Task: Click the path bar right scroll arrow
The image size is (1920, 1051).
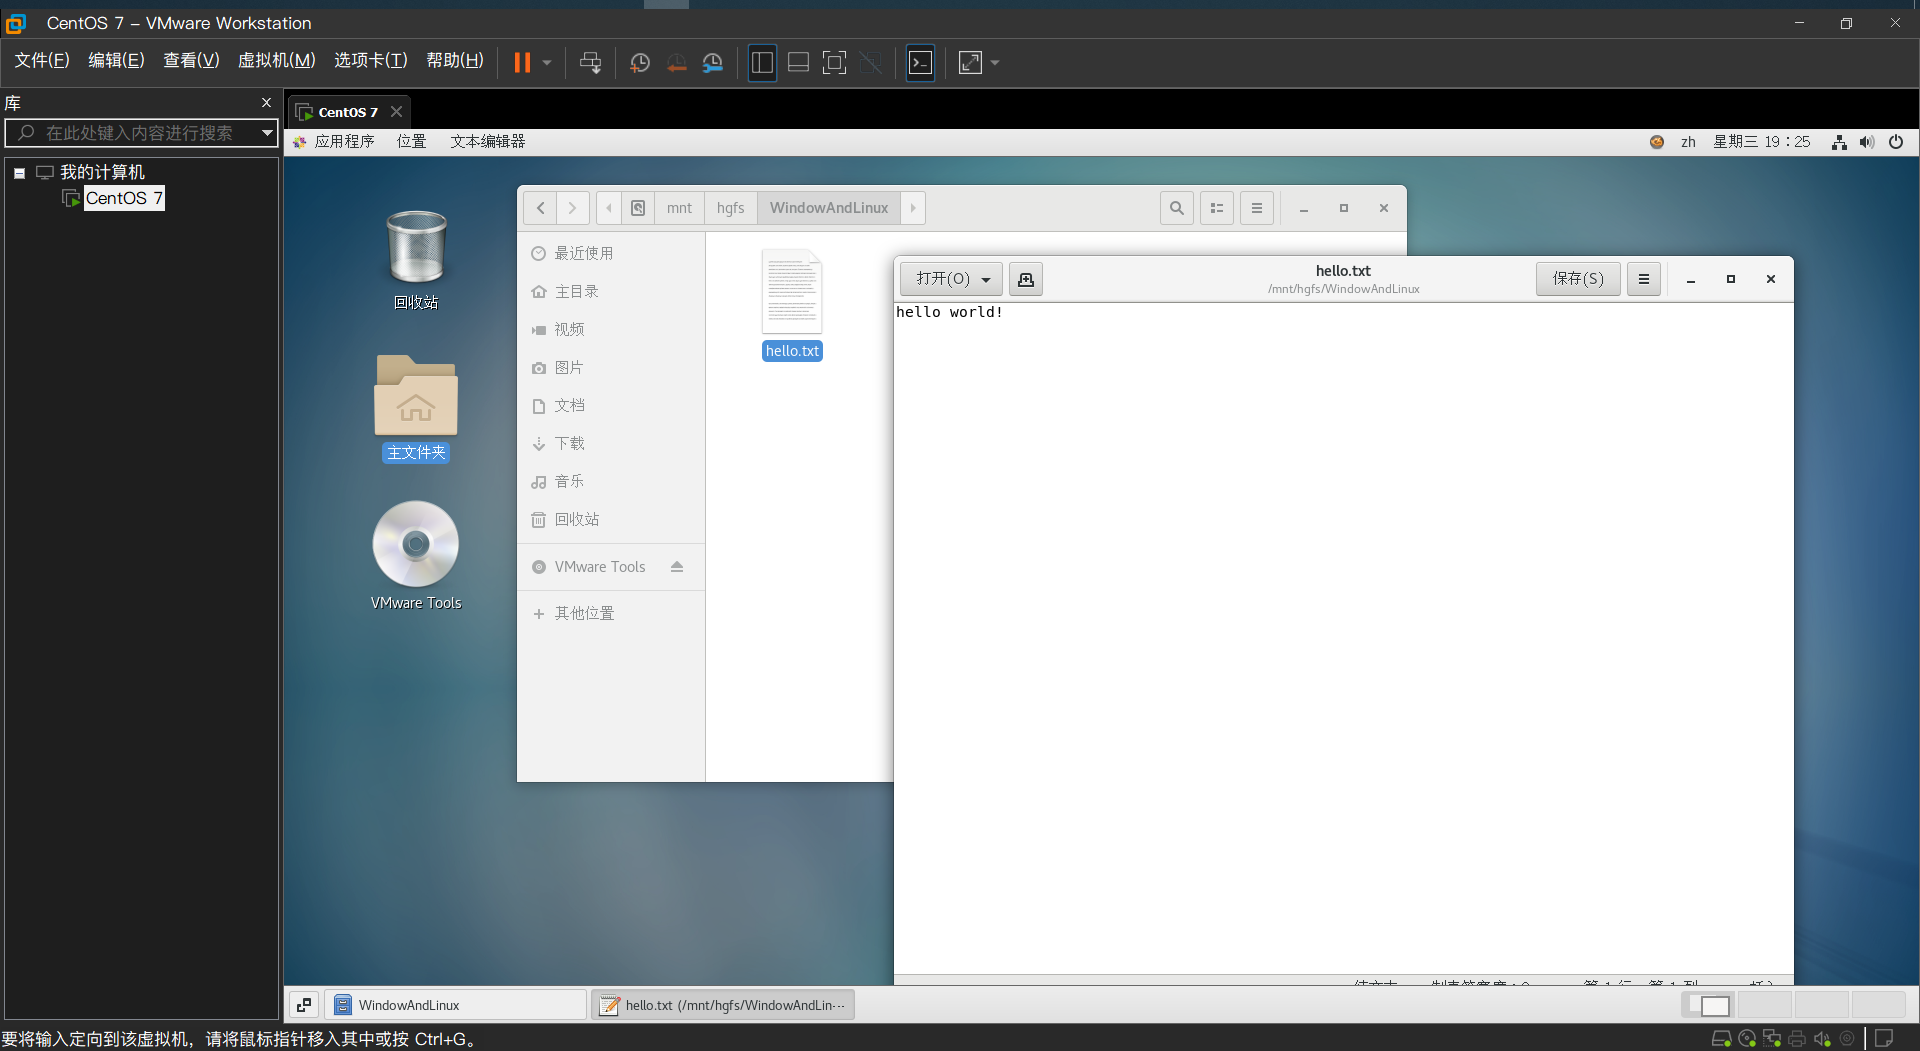Action: (x=913, y=208)
